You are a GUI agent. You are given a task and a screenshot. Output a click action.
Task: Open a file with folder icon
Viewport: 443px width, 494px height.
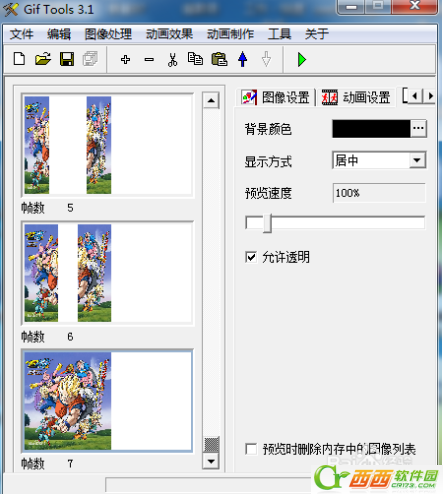pyautogui.click(x=43, y=59)
